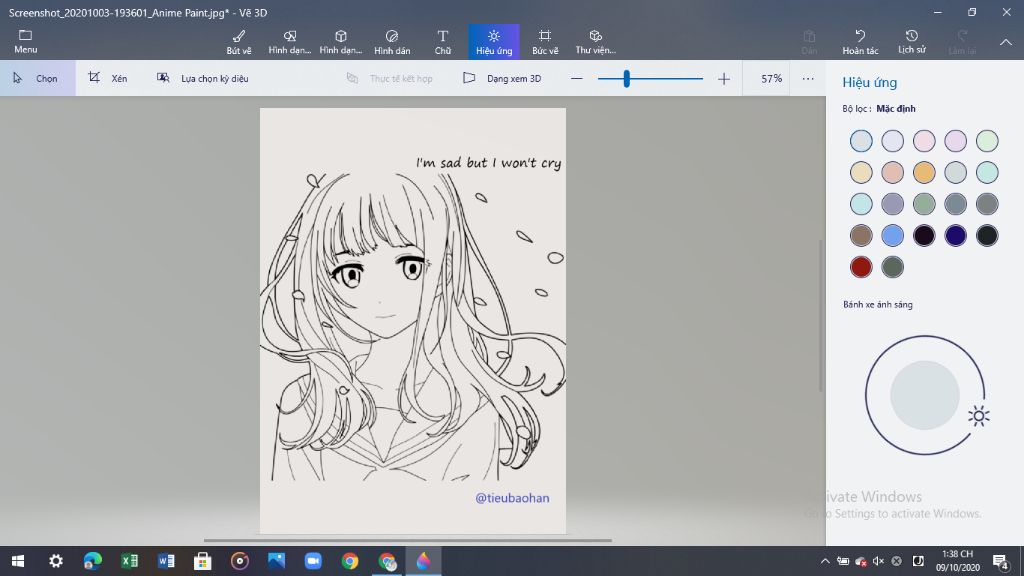Show hidden tray icons chevron
The width and height of the screenshot is (1024, 576).
point(825,561)
